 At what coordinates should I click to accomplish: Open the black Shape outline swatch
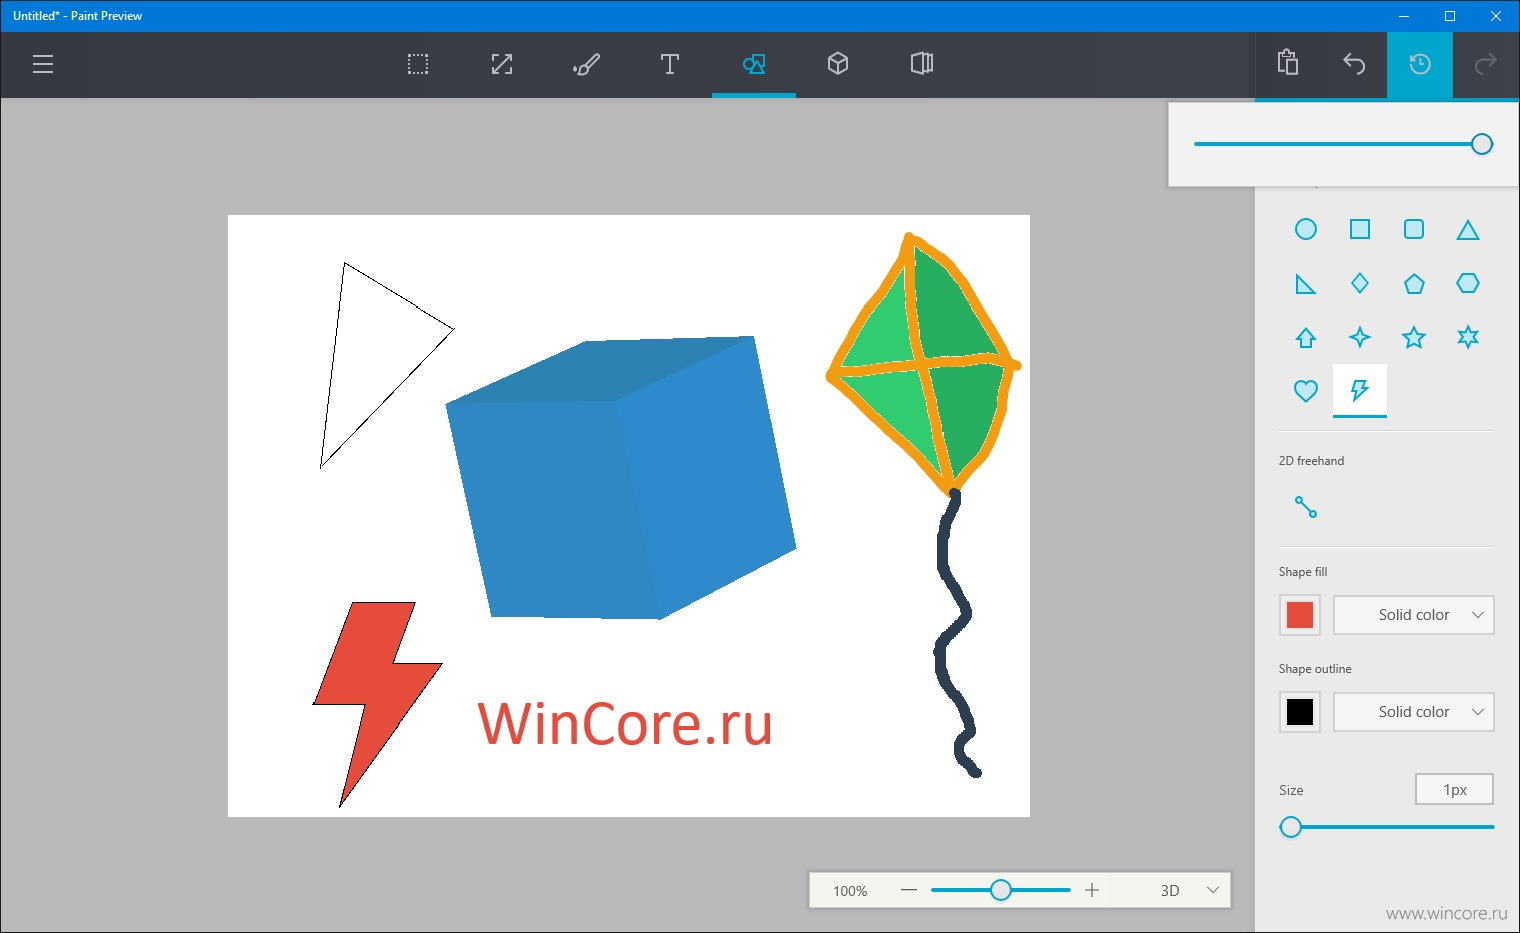click(x=1300, y=712)
